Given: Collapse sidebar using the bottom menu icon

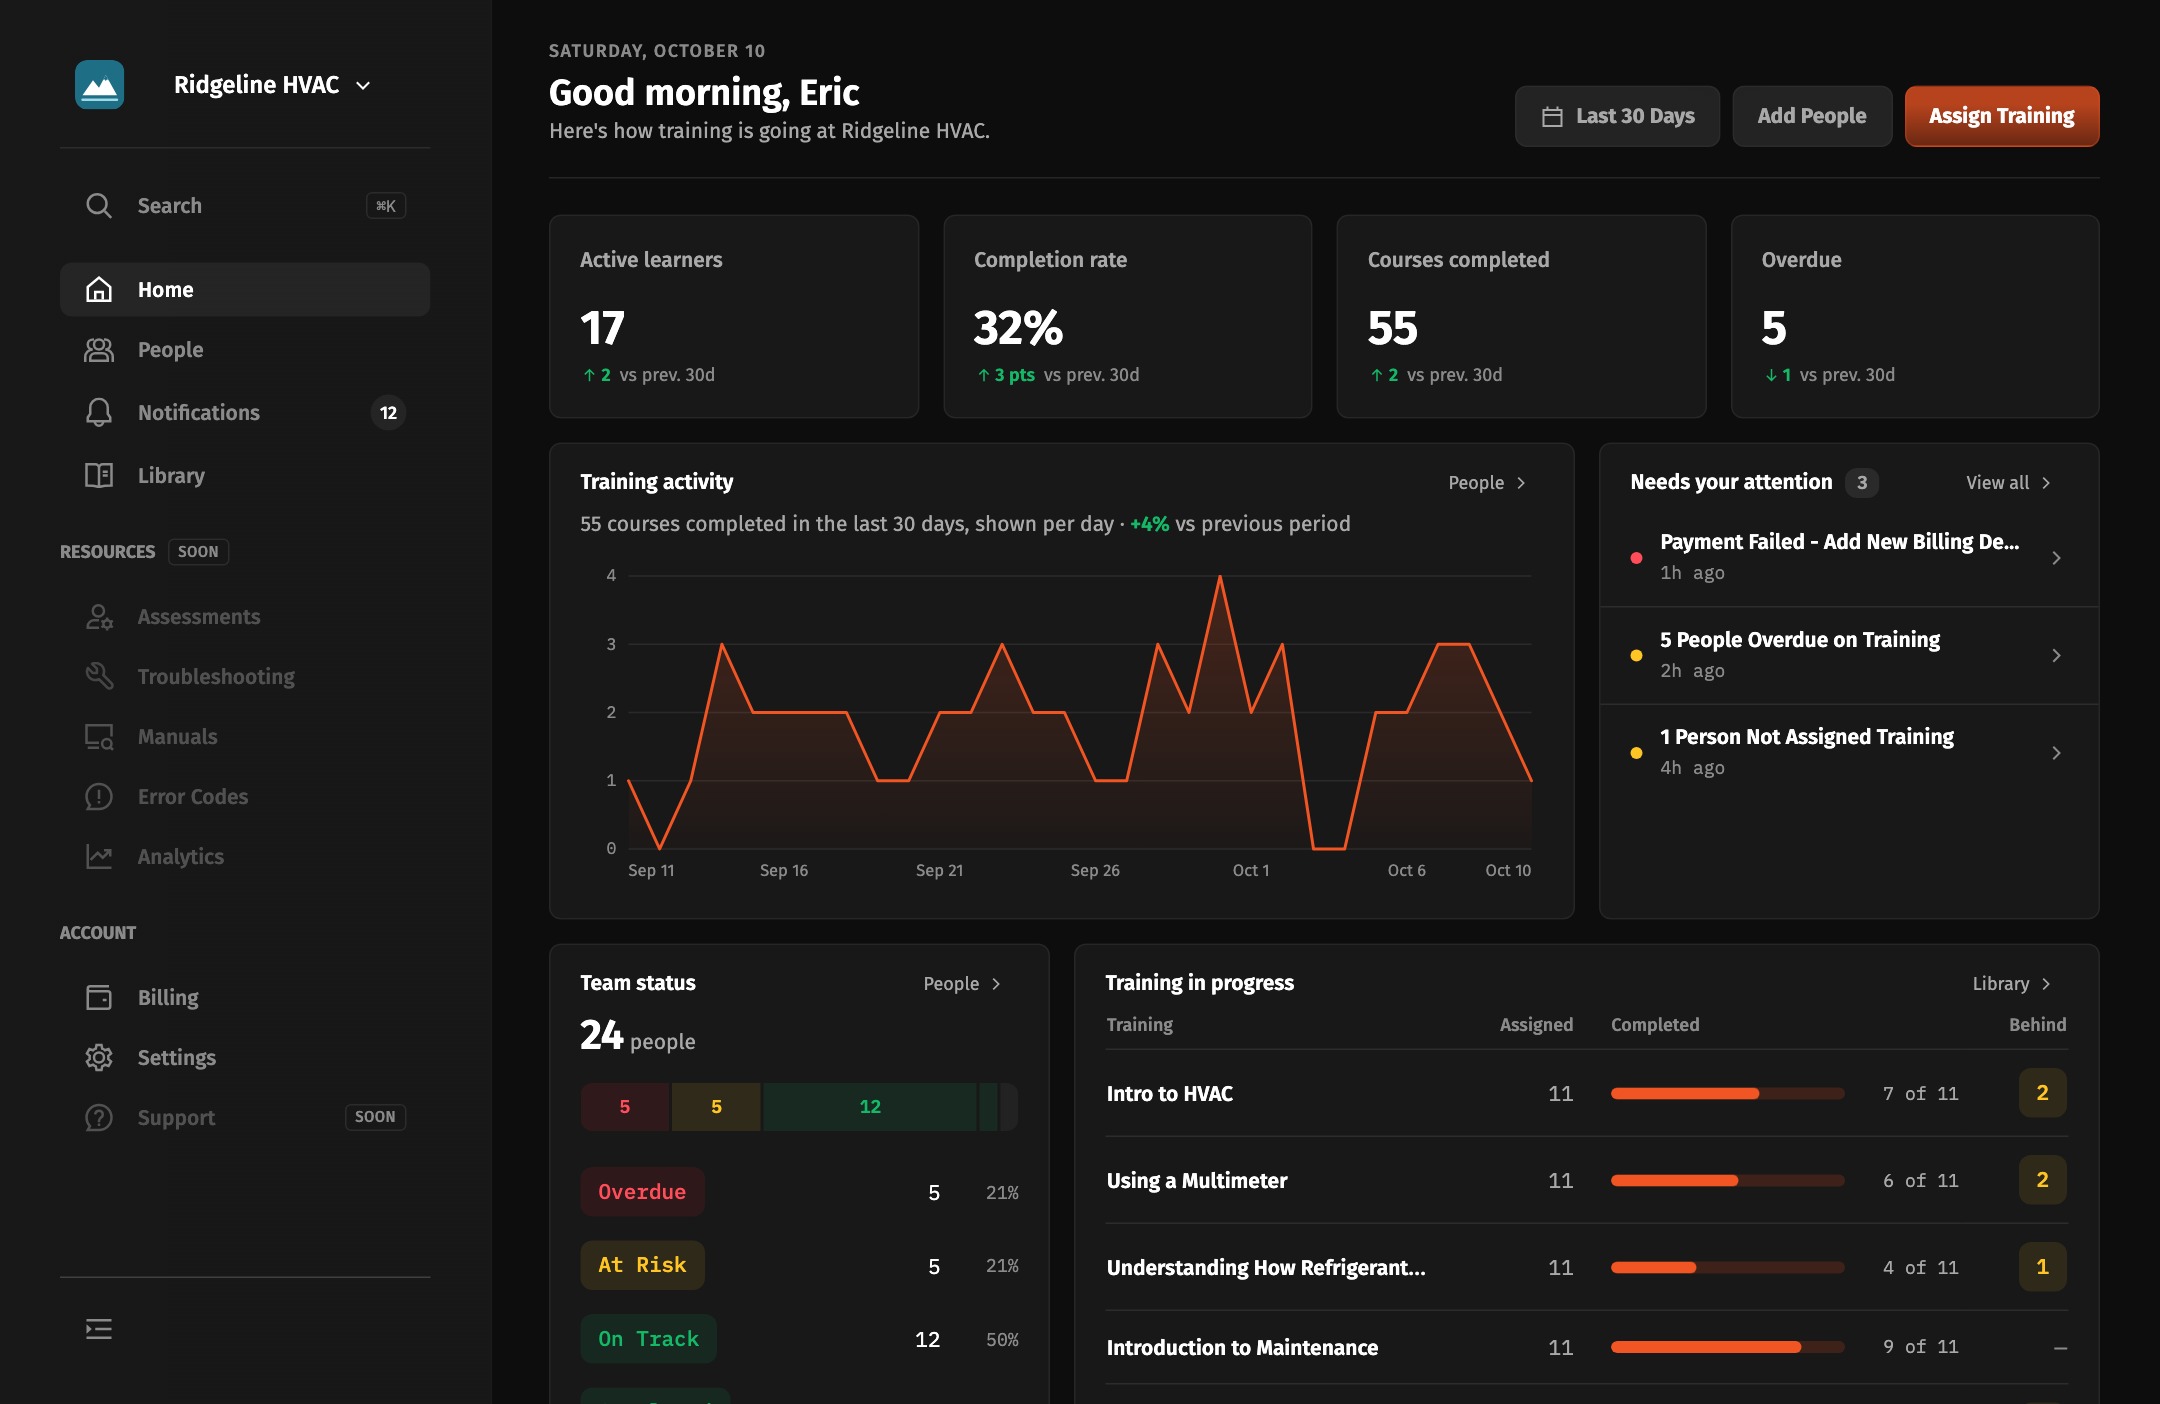Looking at the screenshot, I should pos(99,1329).
